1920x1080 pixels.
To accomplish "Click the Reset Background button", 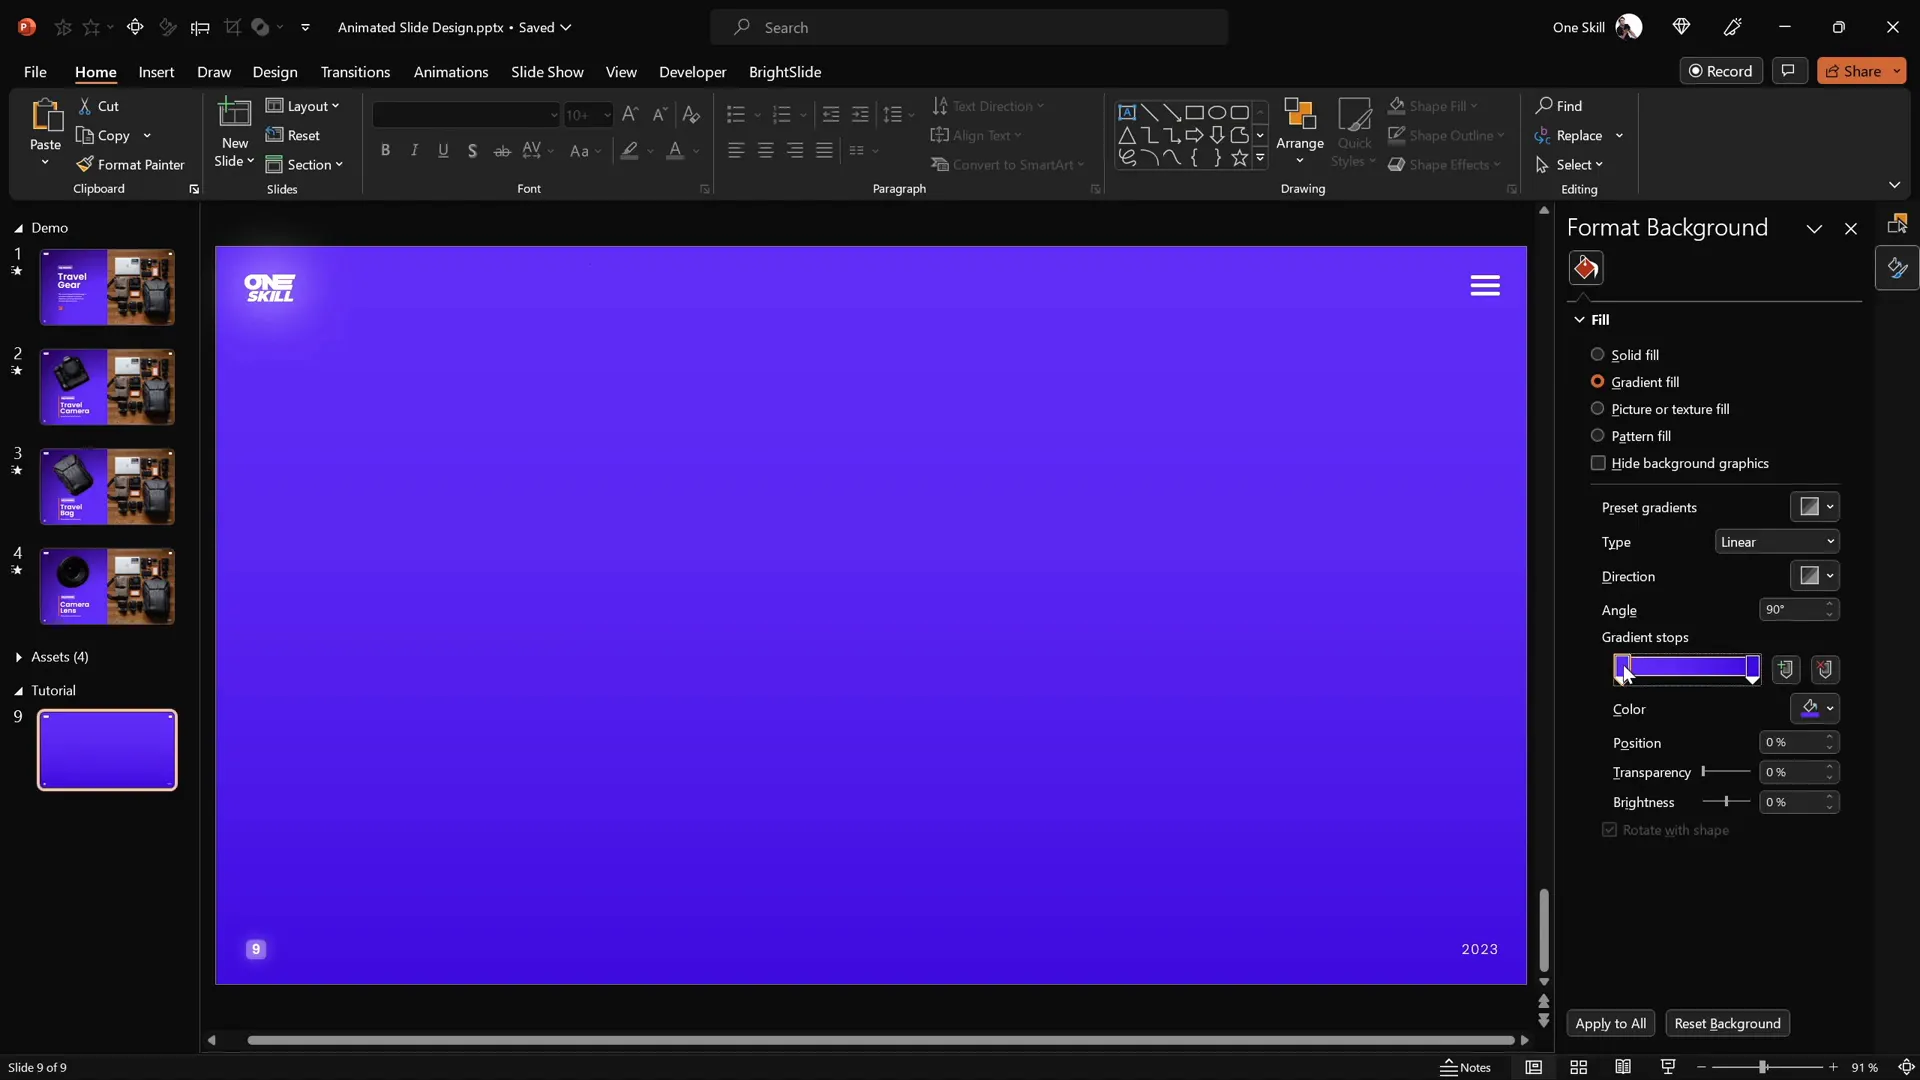I will click(x=1727, y=1023).
